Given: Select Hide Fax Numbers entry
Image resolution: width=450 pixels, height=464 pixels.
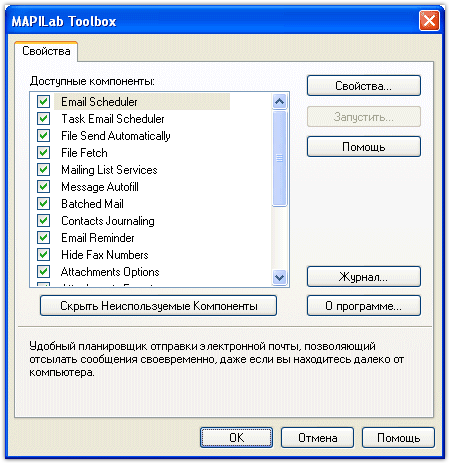Looking at the screenshot, I should pos(105,255).
